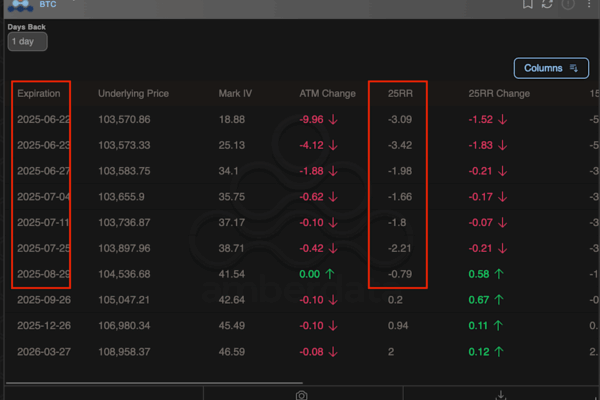
Task: Click the horizontal table scrollbar
Action: coord(154,382)
